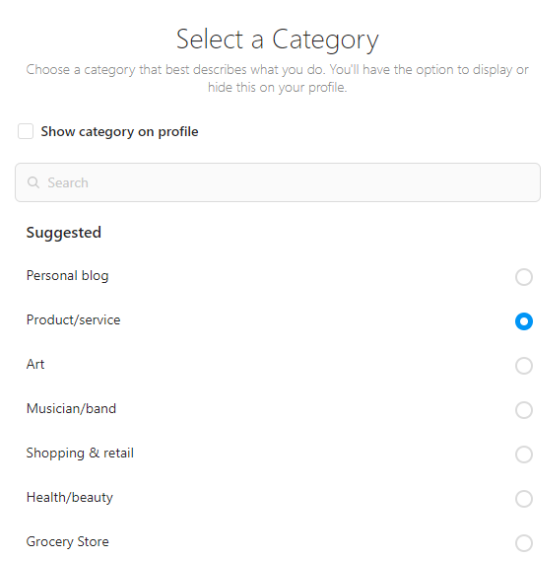Click the 'Grocery Store' label text
The height and width of the screenshot is (576, 558).
68,542
